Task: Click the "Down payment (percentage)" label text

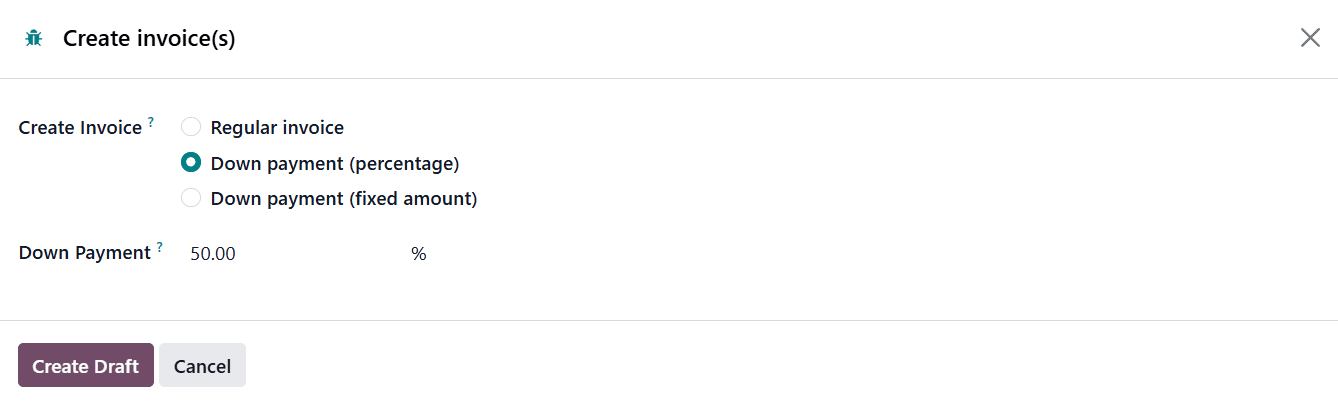Action: (334, 163)
